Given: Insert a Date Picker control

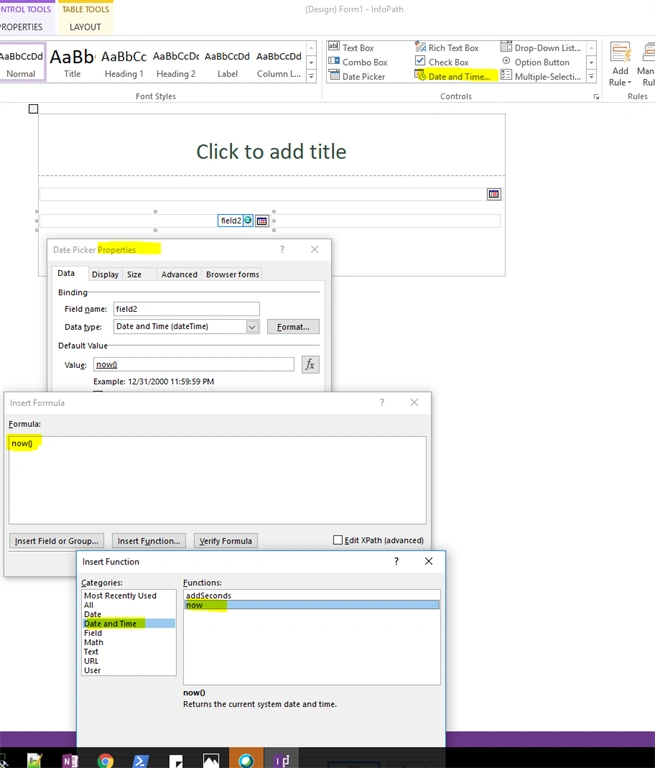Looking at the screenshot, I should [357, 76].
